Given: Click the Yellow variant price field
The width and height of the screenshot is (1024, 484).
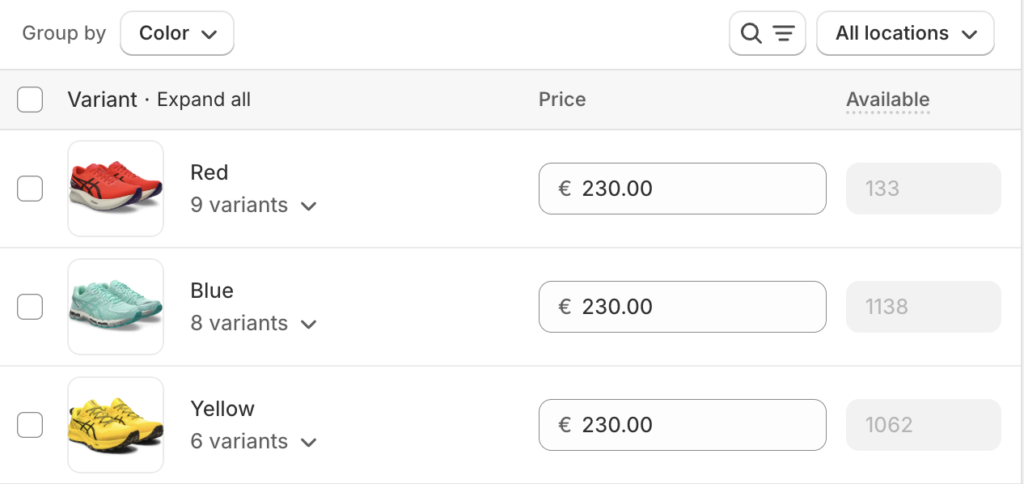Looking at the screenshot, I should [682, 424].
